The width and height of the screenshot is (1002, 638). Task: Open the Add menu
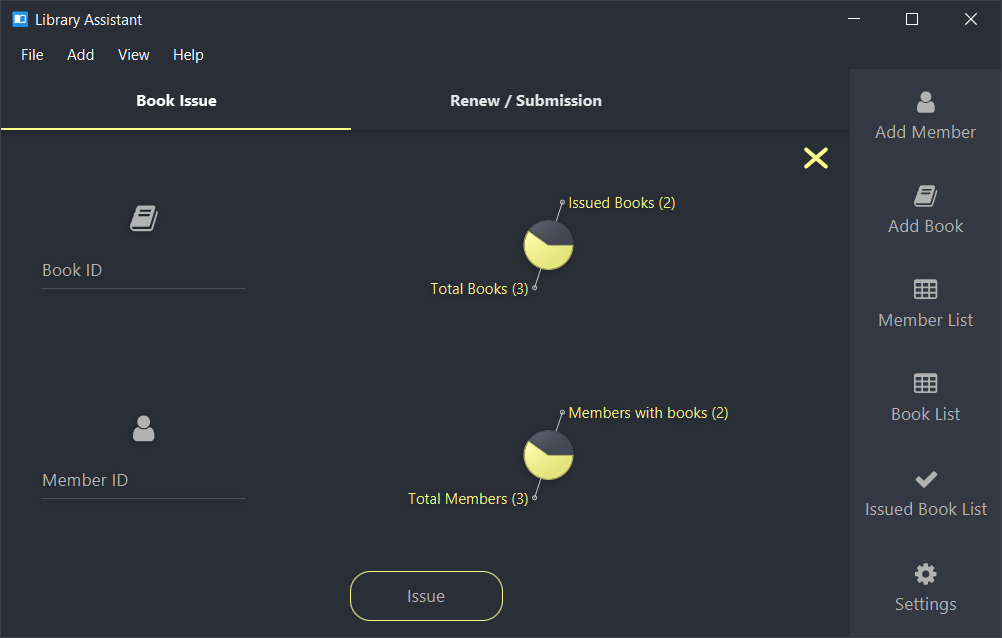coord(81,55)
